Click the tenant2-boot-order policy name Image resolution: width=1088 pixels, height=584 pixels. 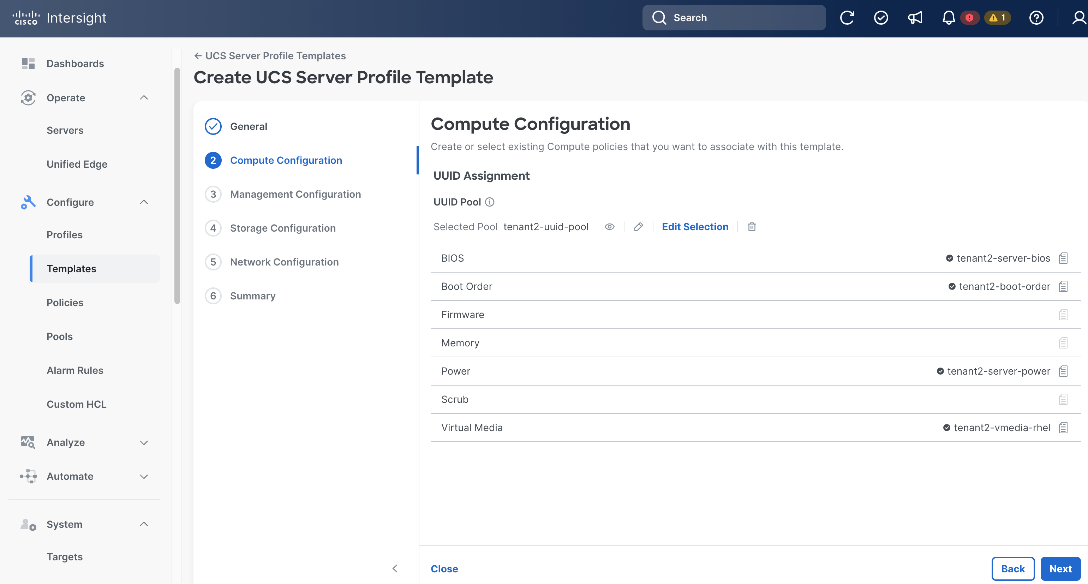[1004, 286]
